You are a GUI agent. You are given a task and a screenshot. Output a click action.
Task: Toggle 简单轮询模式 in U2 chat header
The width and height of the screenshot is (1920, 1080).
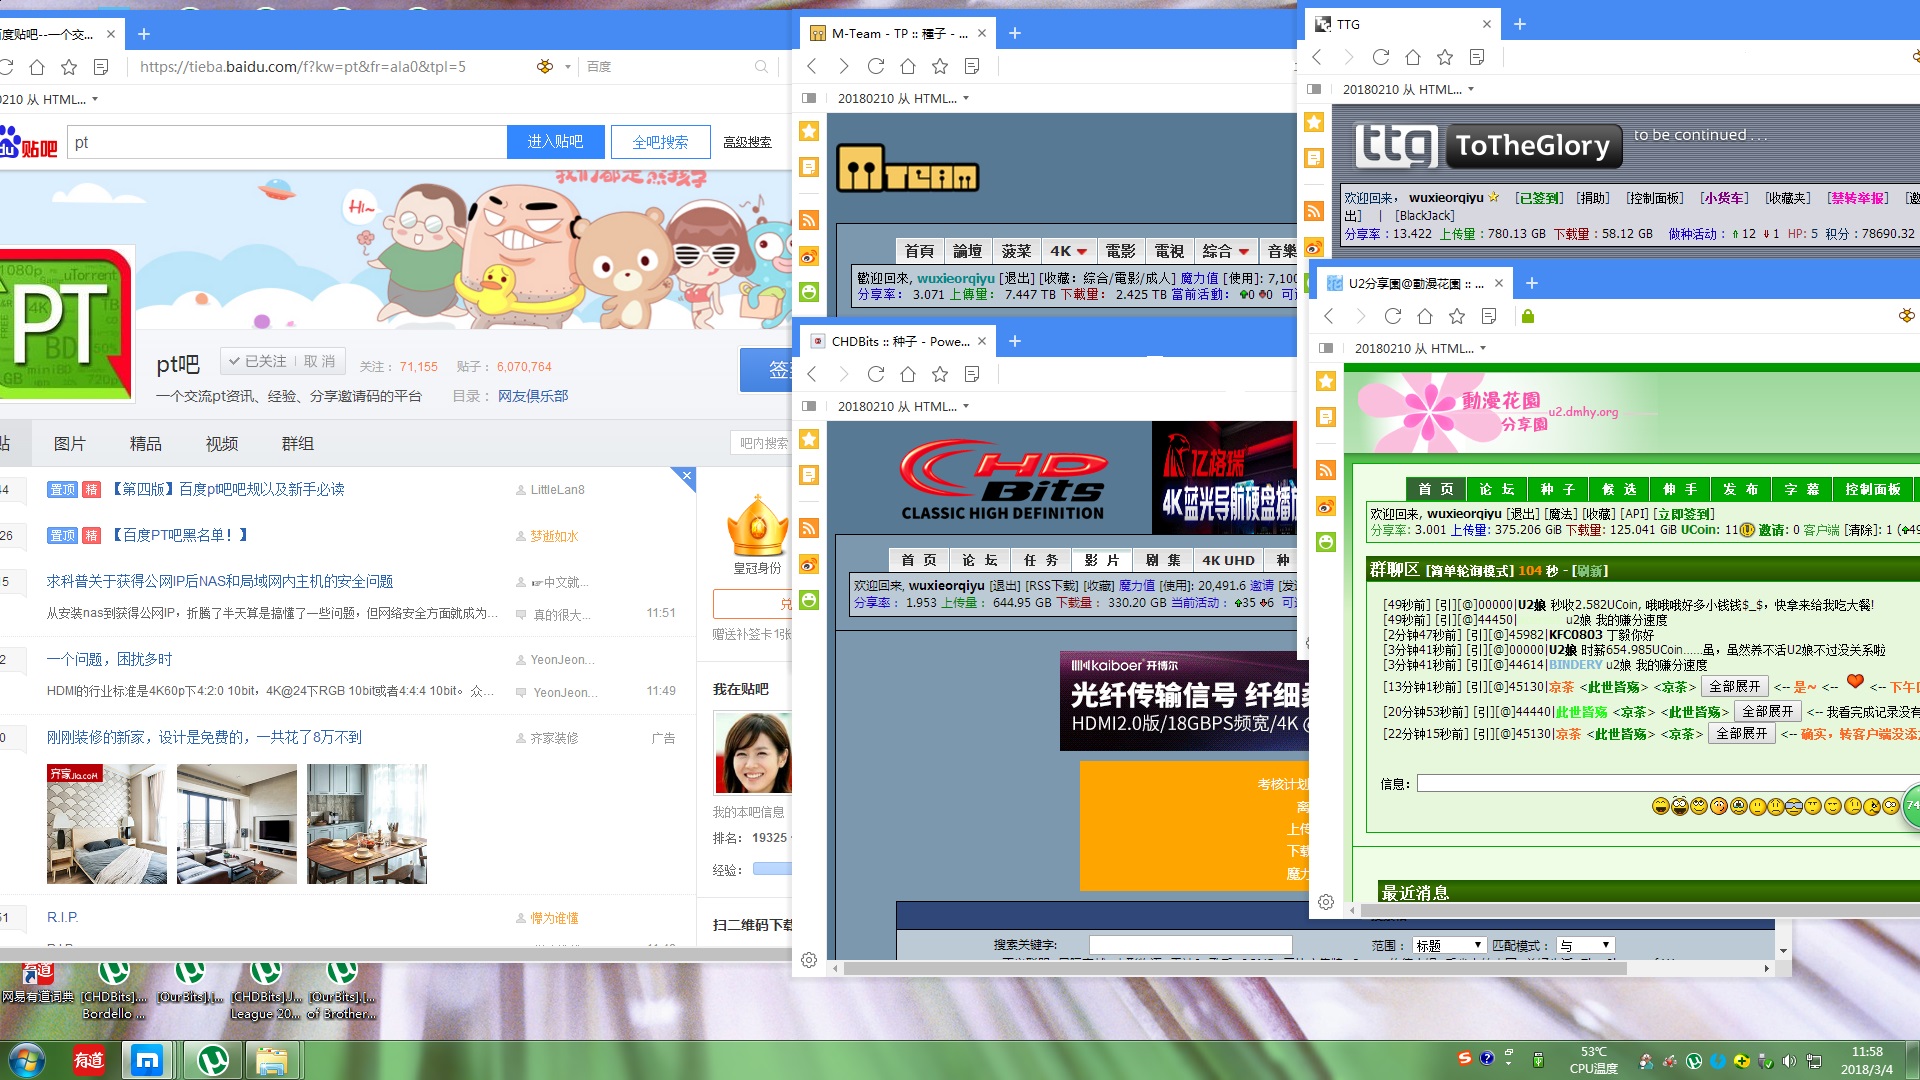click(1469, 571)
